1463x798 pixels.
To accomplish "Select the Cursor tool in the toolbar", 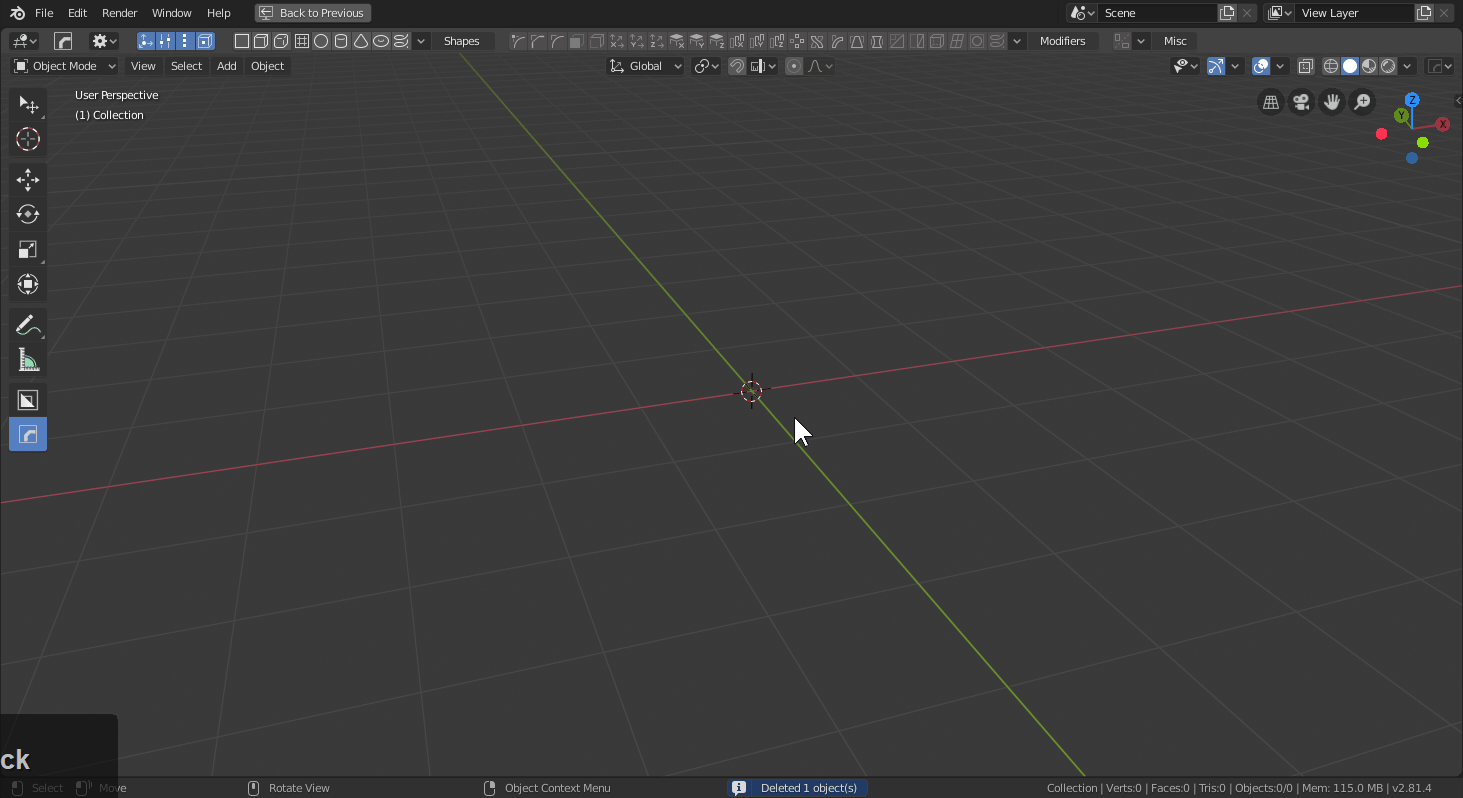I will [x=28, y=140].
